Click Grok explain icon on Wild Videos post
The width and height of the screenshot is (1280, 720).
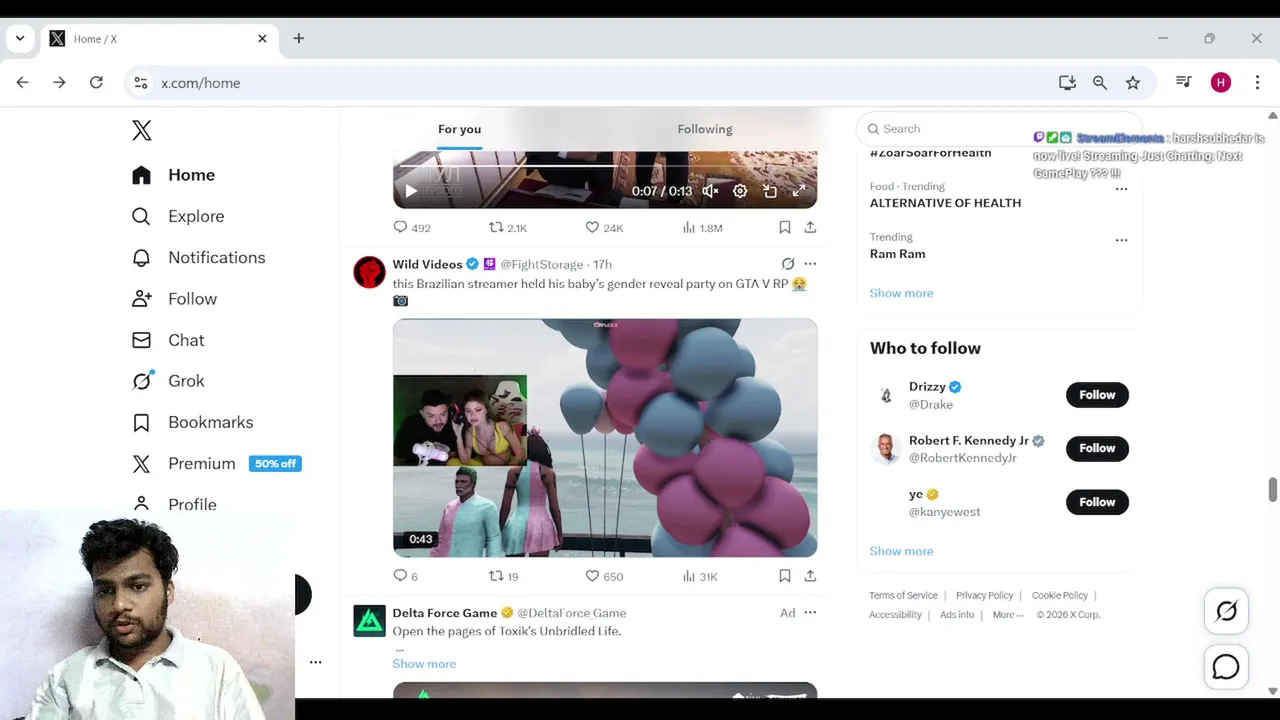coord(788,264)
